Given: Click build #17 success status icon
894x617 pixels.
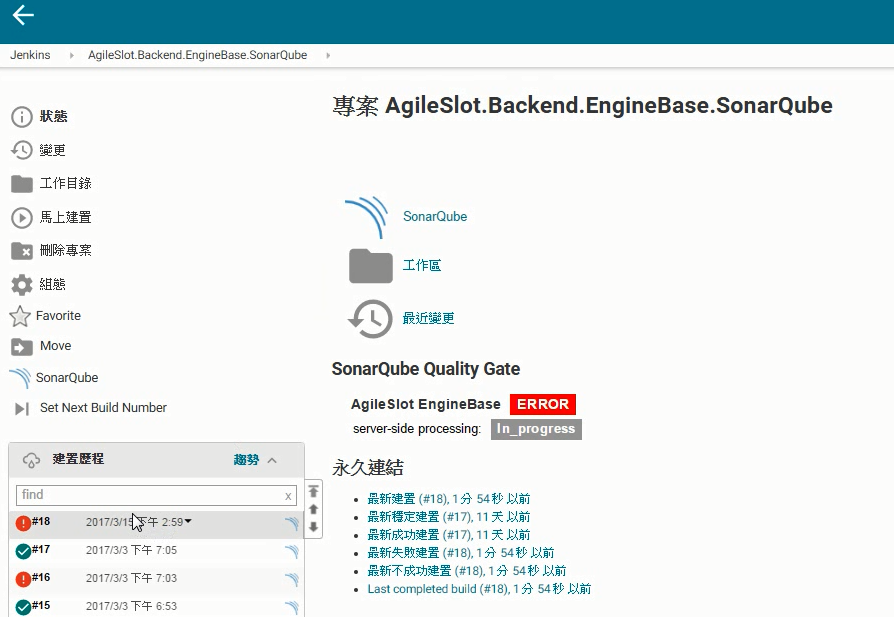Looking at the screenshot, I should tap(23, 551).
